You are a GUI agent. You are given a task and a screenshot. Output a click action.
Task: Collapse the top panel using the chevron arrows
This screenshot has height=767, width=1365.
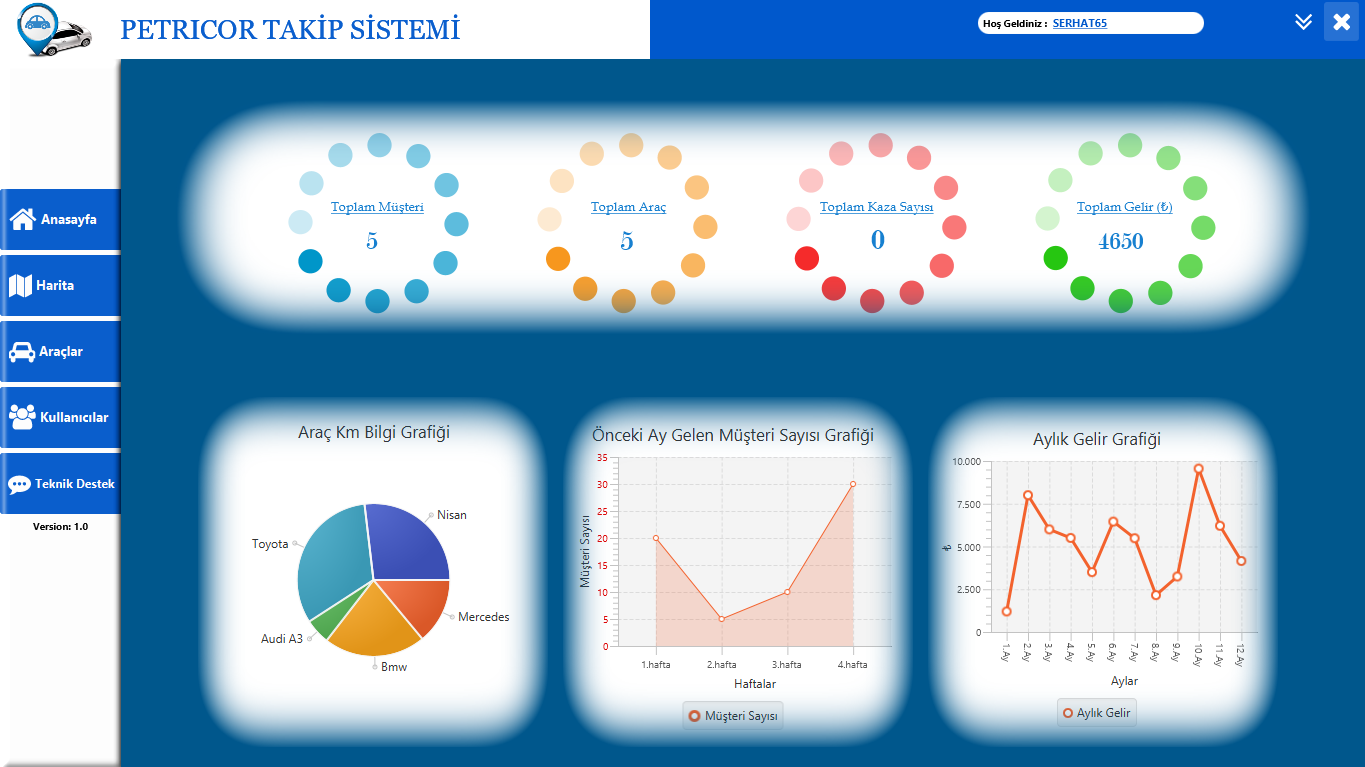click(1302, 21)
